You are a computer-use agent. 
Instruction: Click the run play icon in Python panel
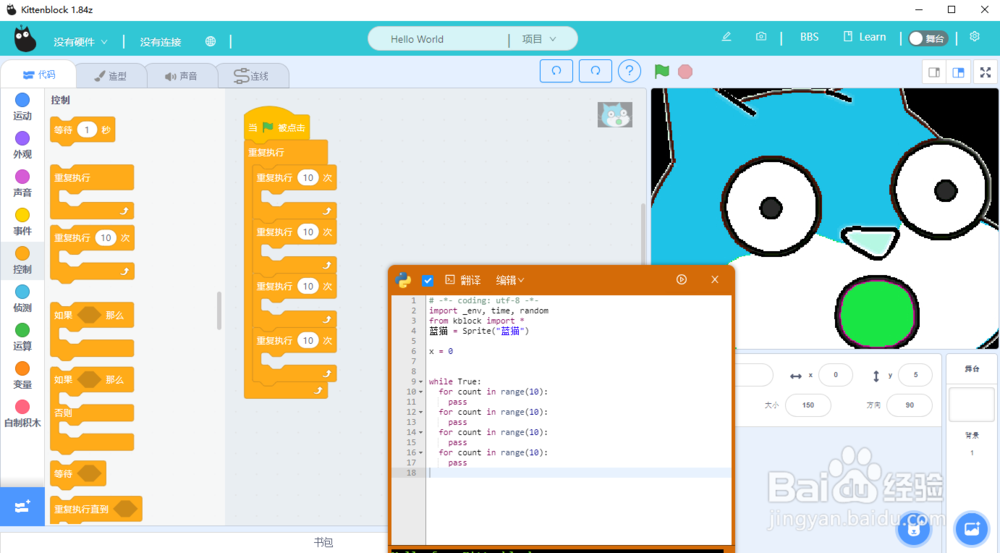click(x=681, y=279)
